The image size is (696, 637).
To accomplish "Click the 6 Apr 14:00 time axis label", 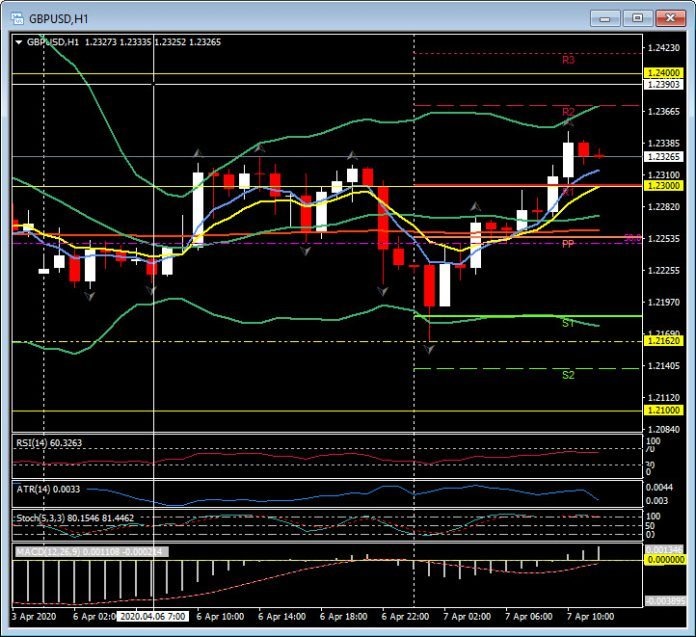I will coord(282,617).
